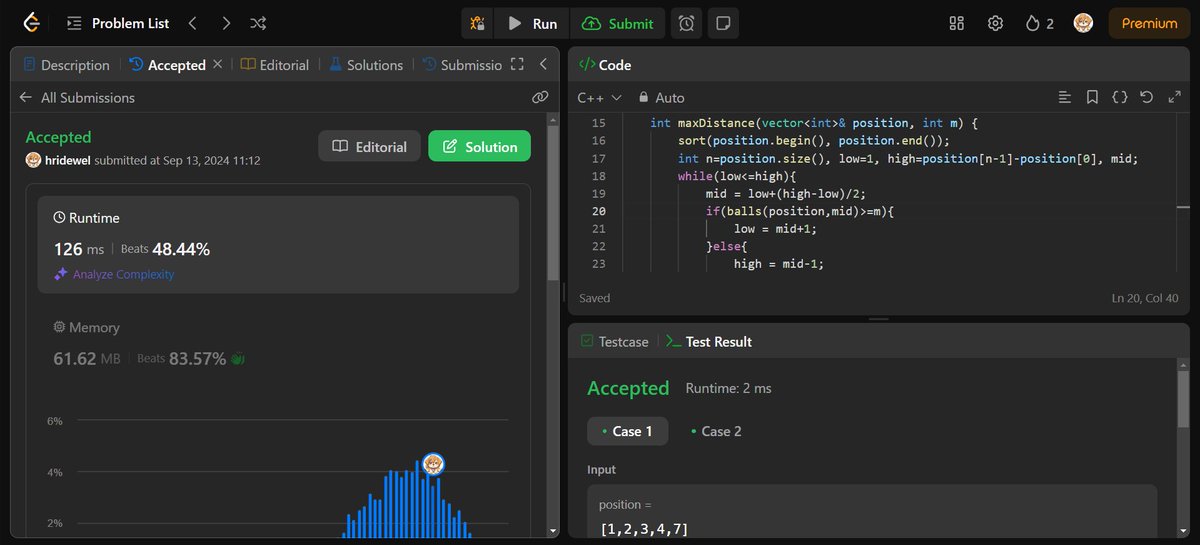Image resolution: width=1200 pixels, height=545 pixels.
Task: Go back to All Submissions
Action: tap(77, 98)
